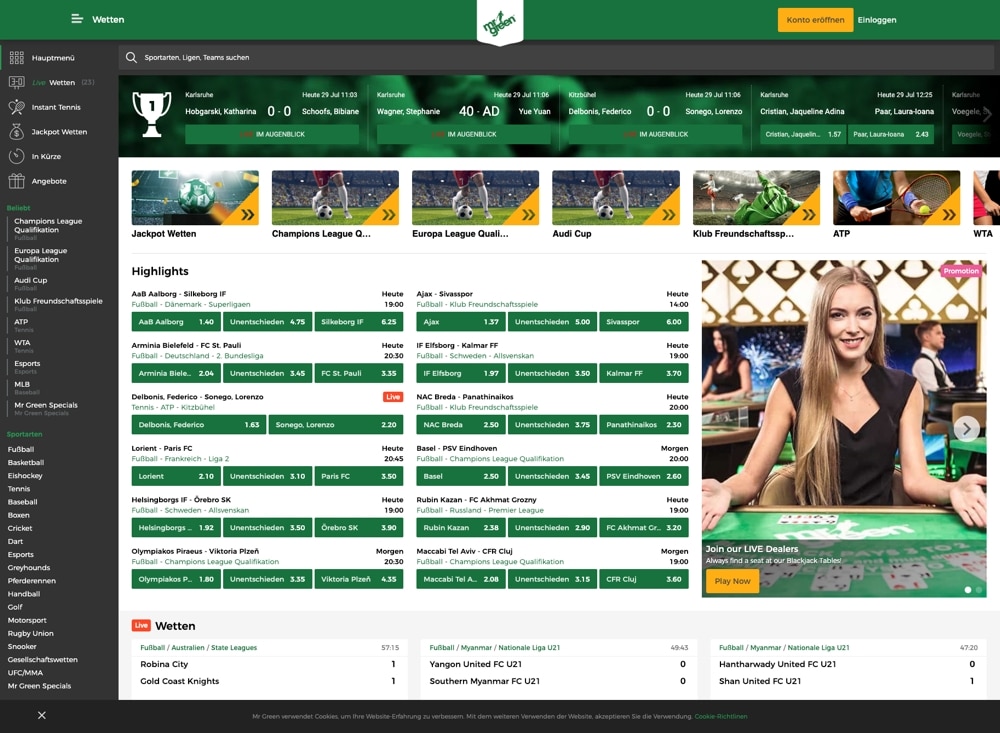Select Eishockey in Sportarten list

(x=25, y=476)
